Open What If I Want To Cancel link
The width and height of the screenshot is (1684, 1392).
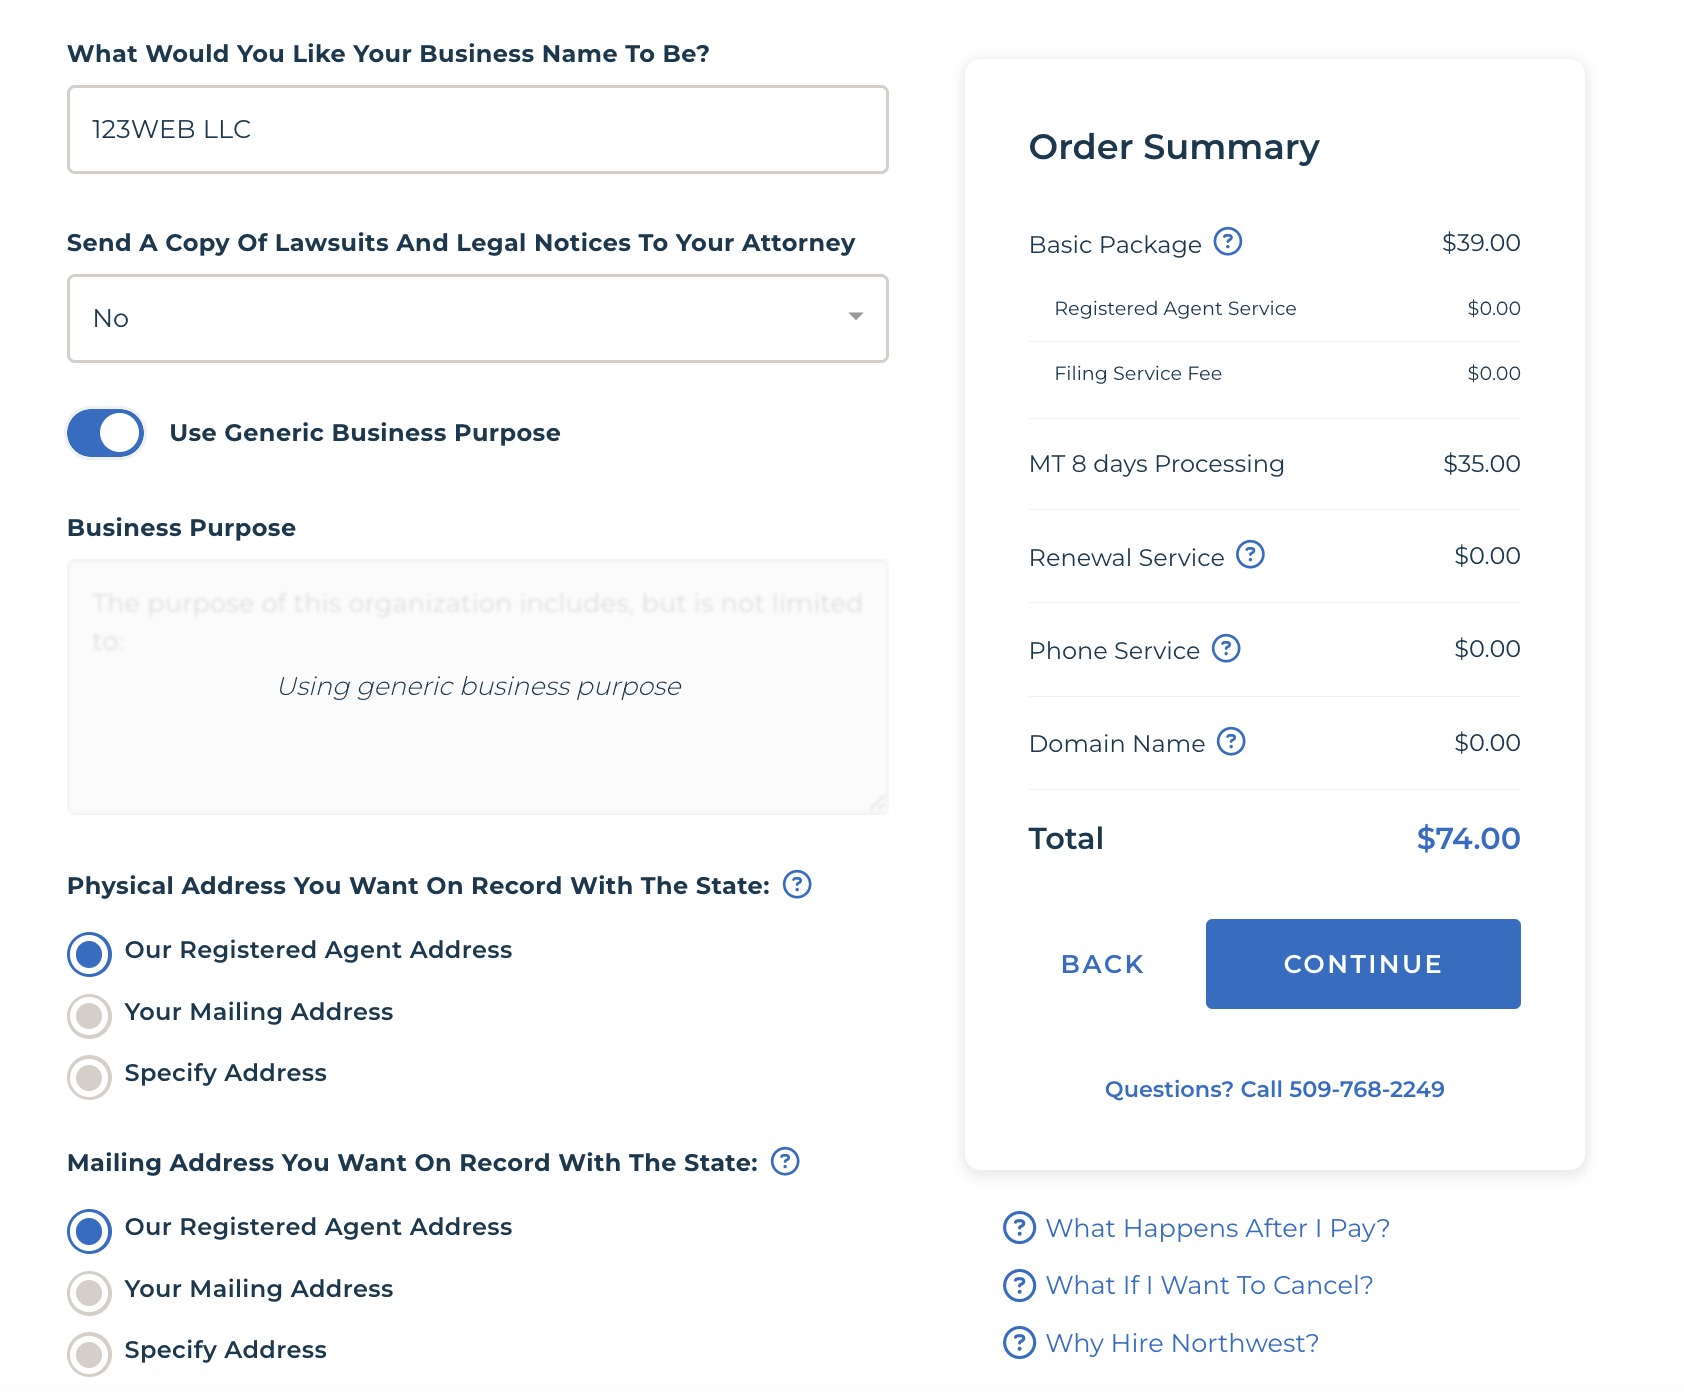1209,1285
